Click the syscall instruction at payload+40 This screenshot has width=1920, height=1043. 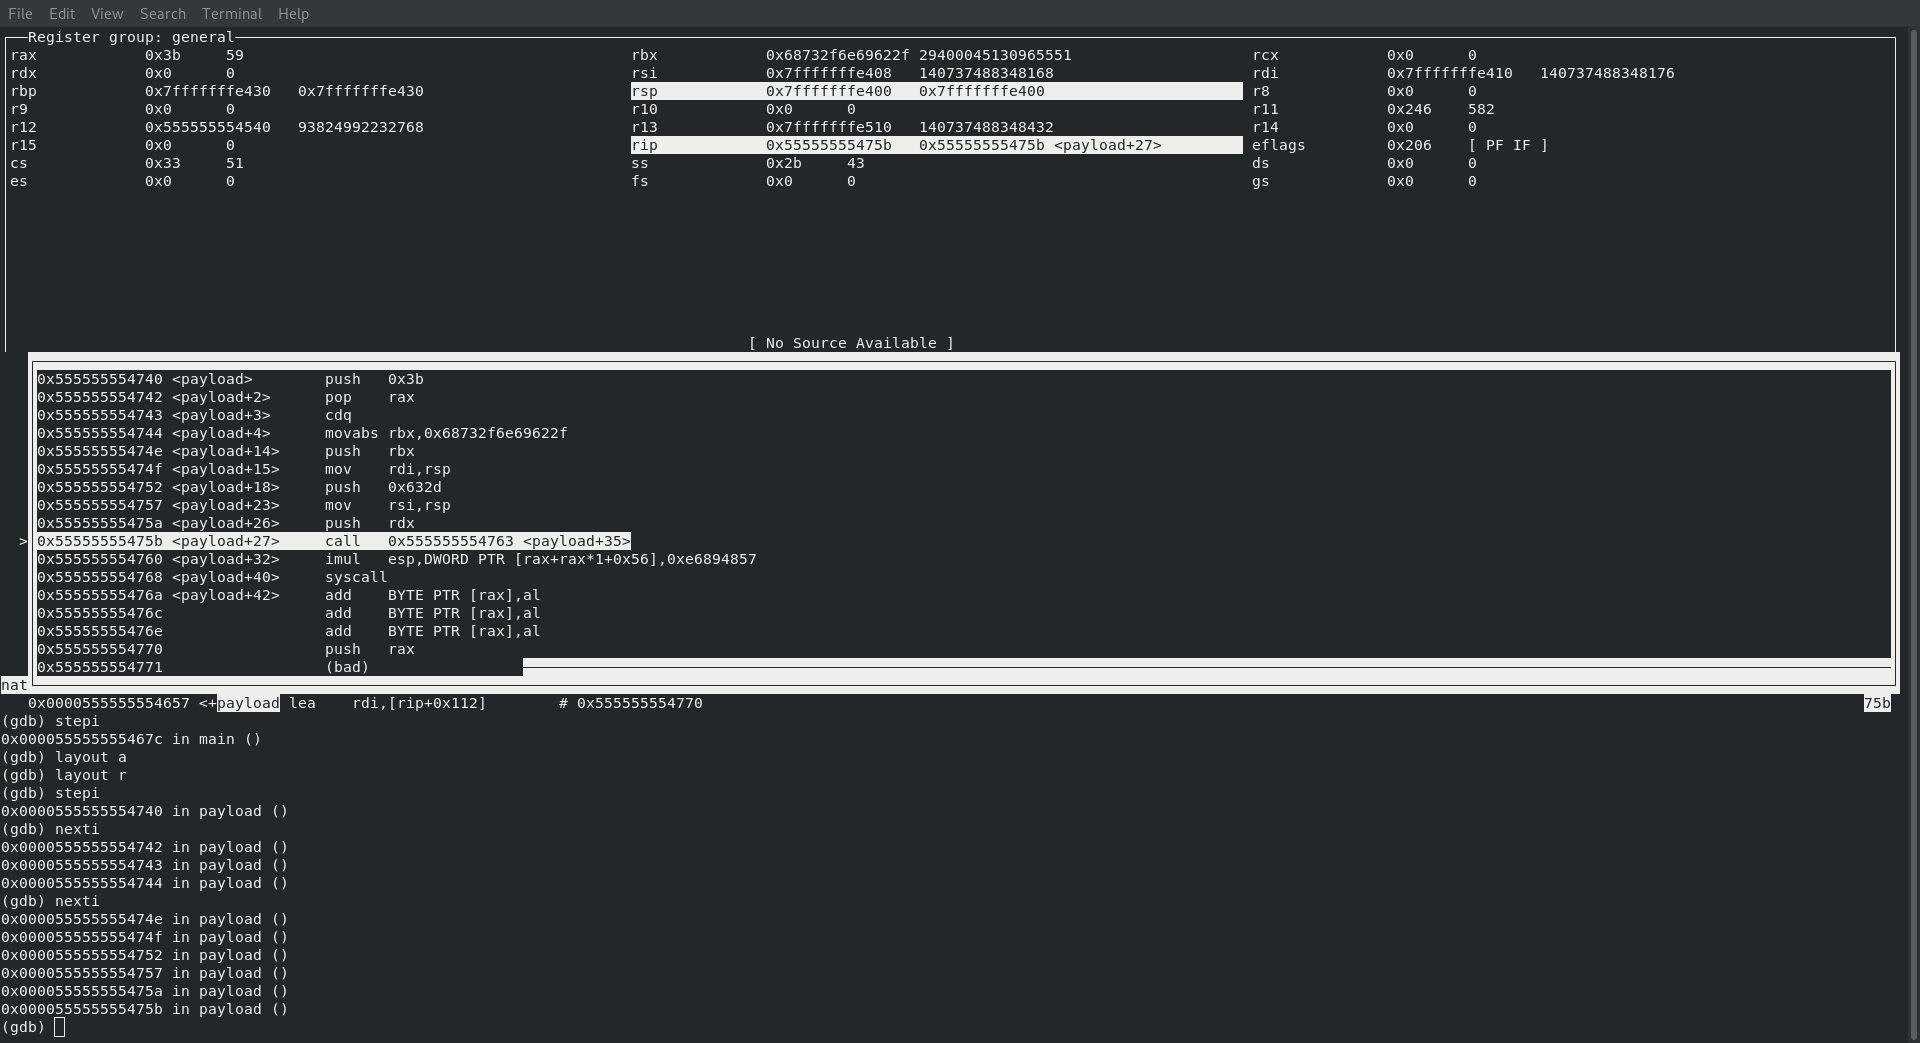click(x=355, y=577)
